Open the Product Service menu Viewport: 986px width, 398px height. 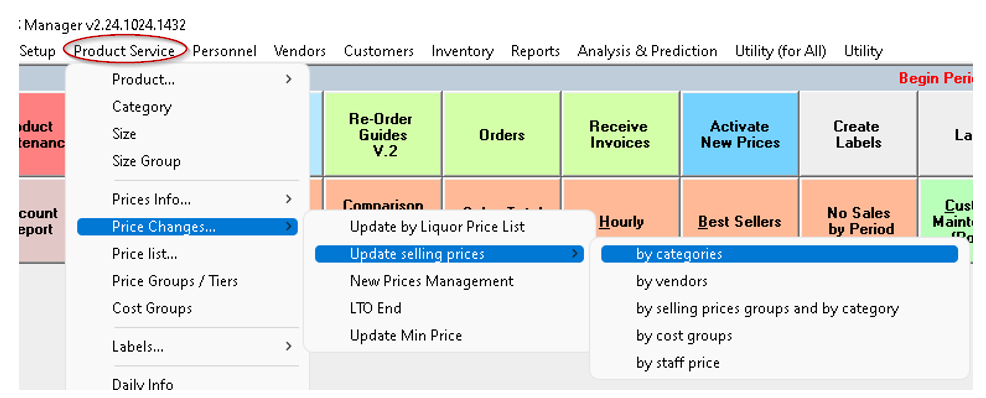click(125, 51)
